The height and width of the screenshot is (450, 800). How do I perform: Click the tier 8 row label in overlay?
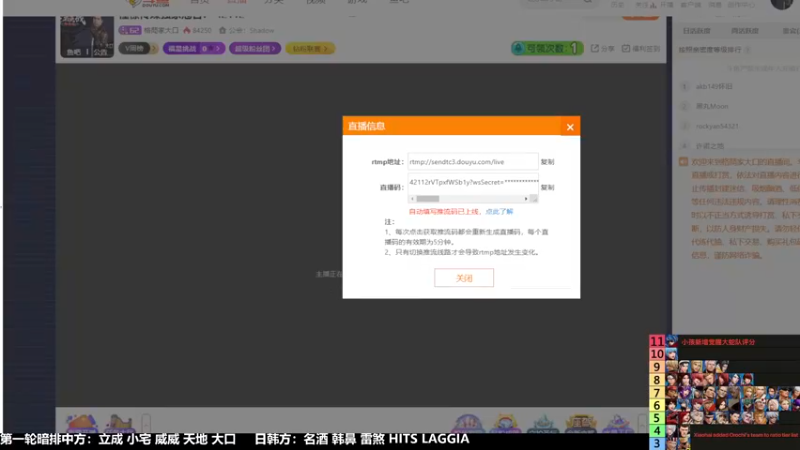click(657, 380)
